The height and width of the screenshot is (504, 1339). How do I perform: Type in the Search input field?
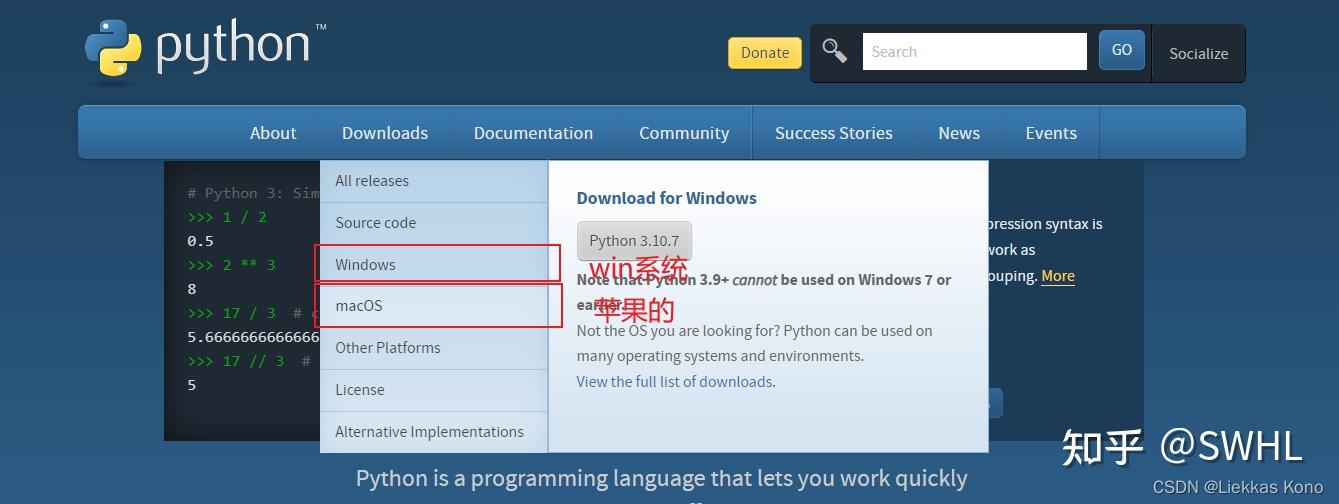click(x=973, y=52)
